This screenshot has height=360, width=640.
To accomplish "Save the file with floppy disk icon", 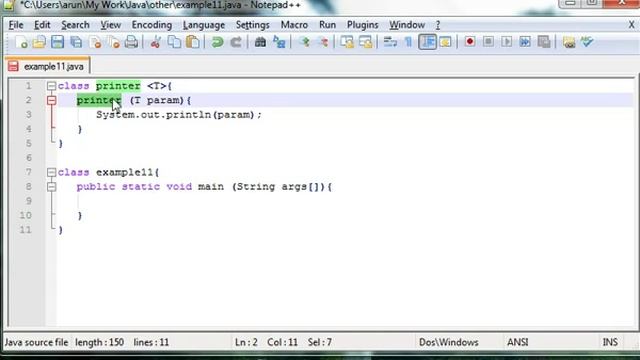I will click(x=58, y=42).
